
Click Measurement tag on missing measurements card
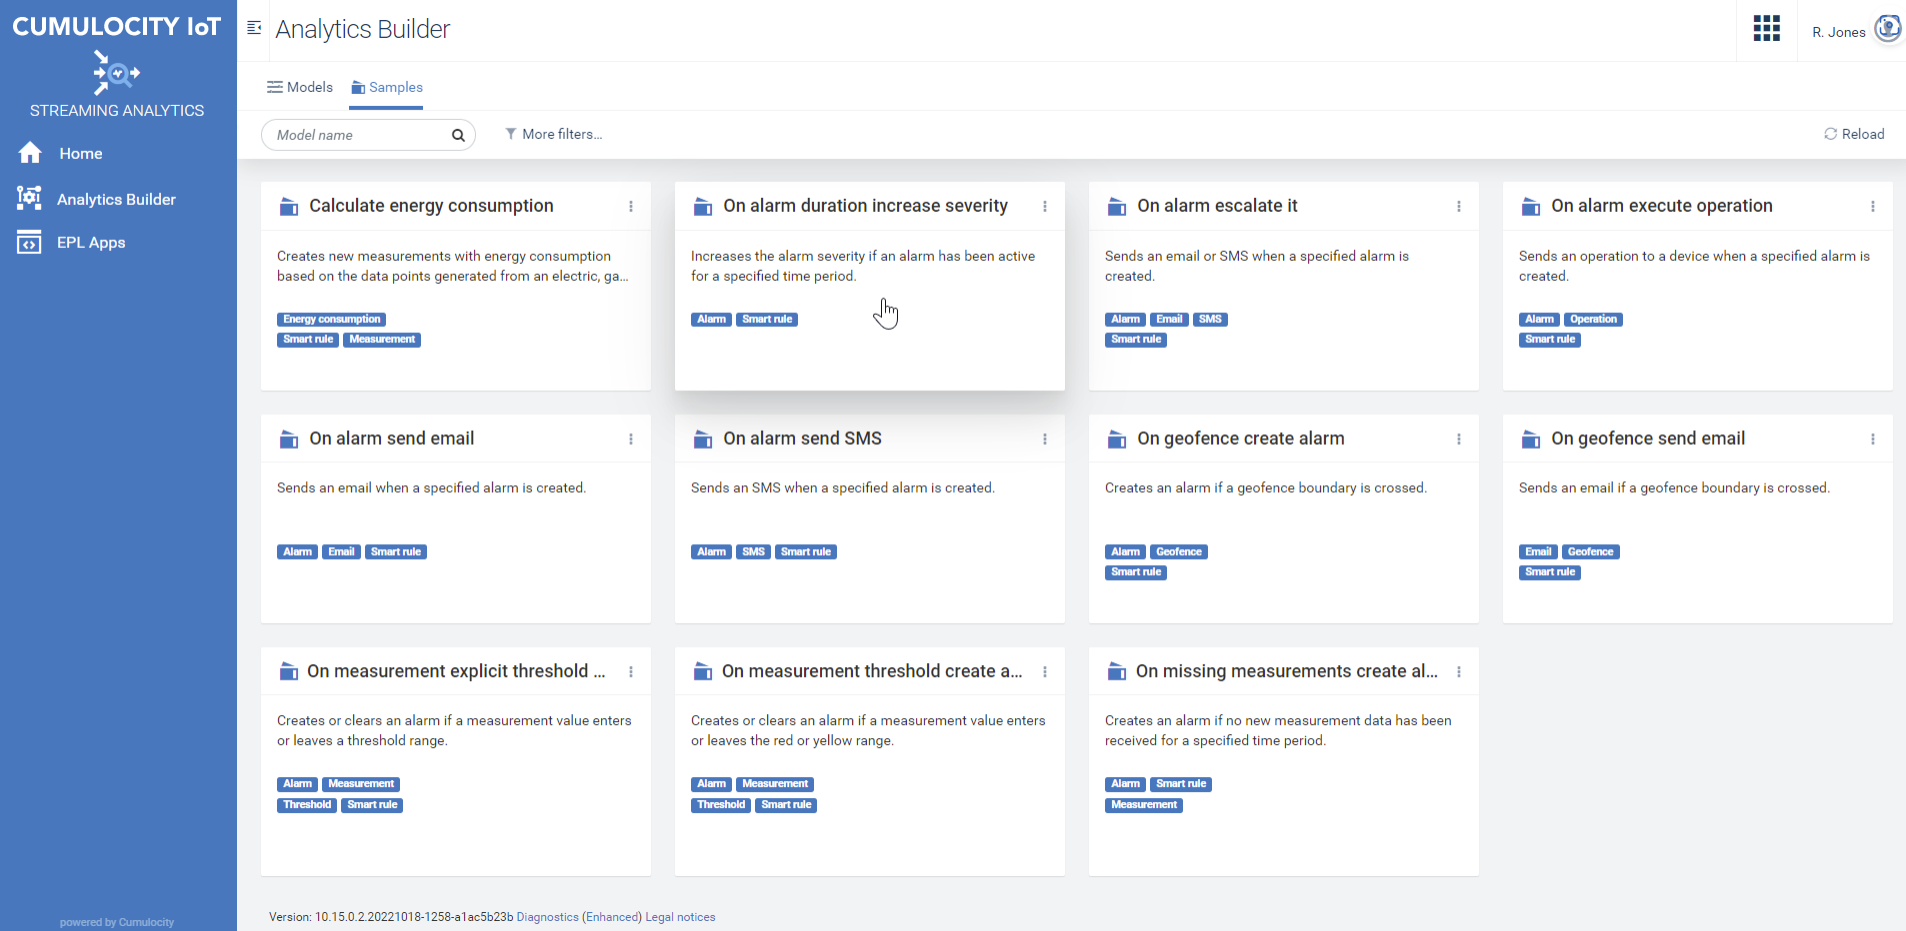[x=1144, y=805]
